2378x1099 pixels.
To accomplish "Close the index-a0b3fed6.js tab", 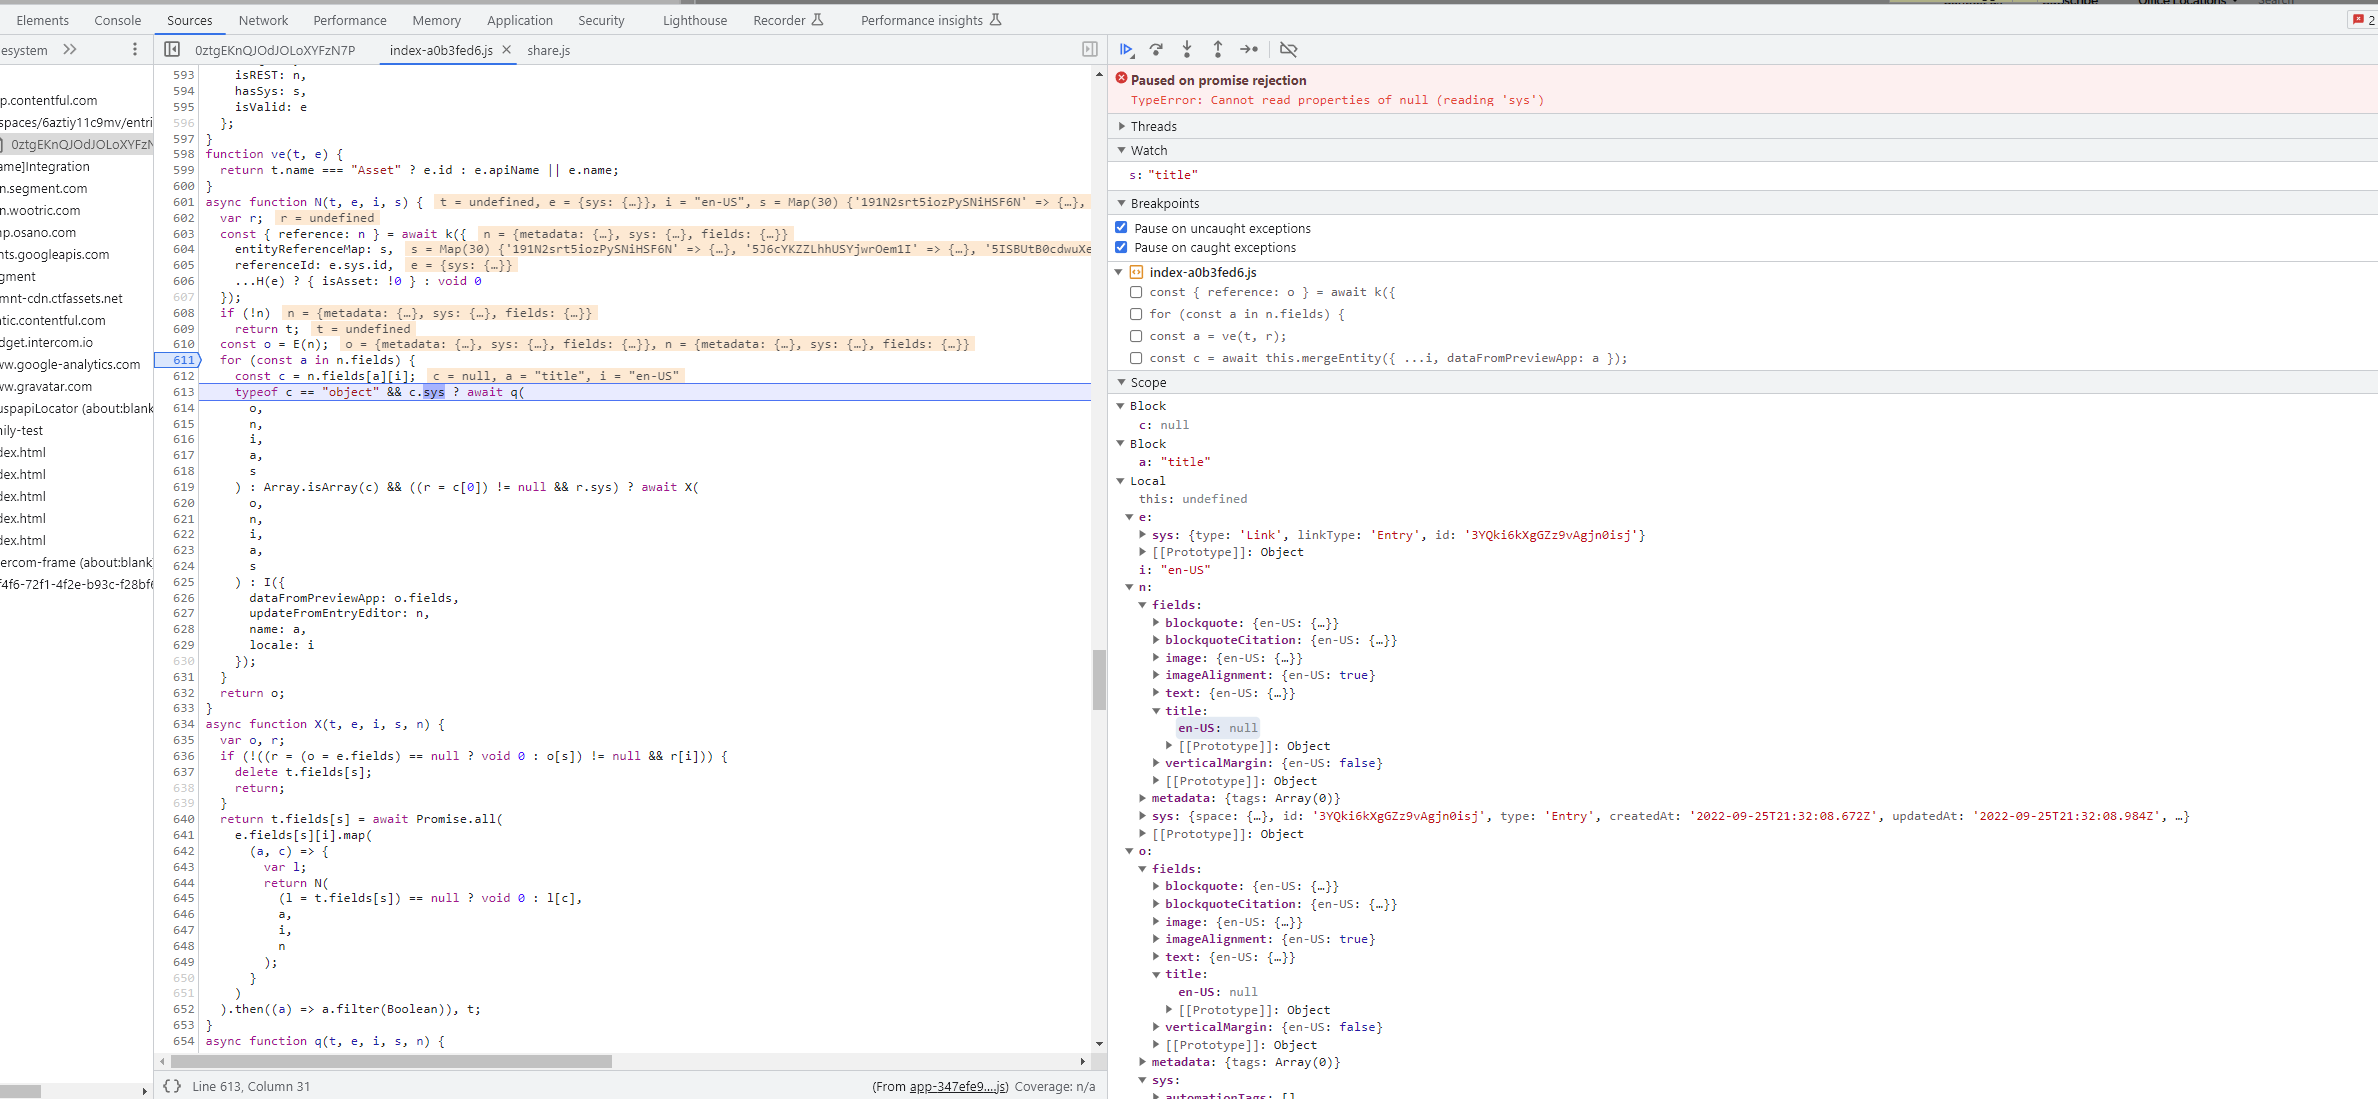I will pyautogui.click(x=507, y=48).
